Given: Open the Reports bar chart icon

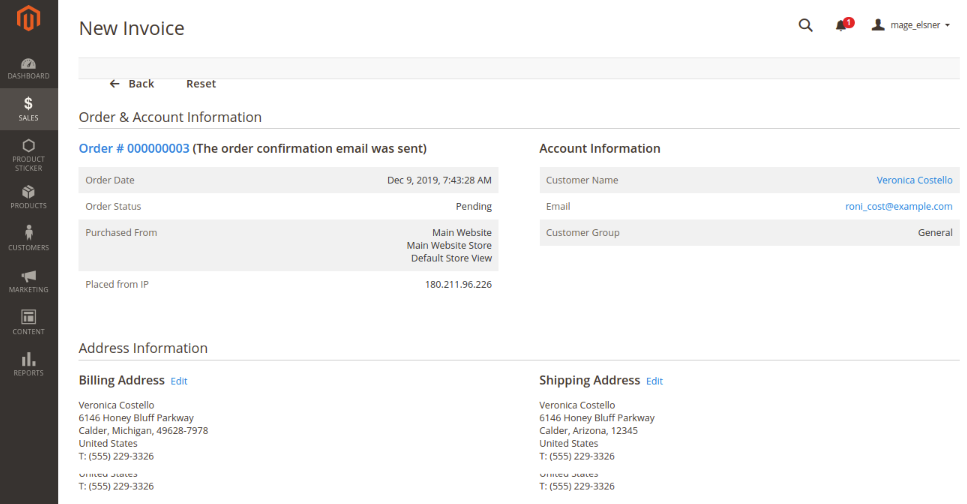Looking at the screenshot, I should pyautogui.click(x=28, y=364).
